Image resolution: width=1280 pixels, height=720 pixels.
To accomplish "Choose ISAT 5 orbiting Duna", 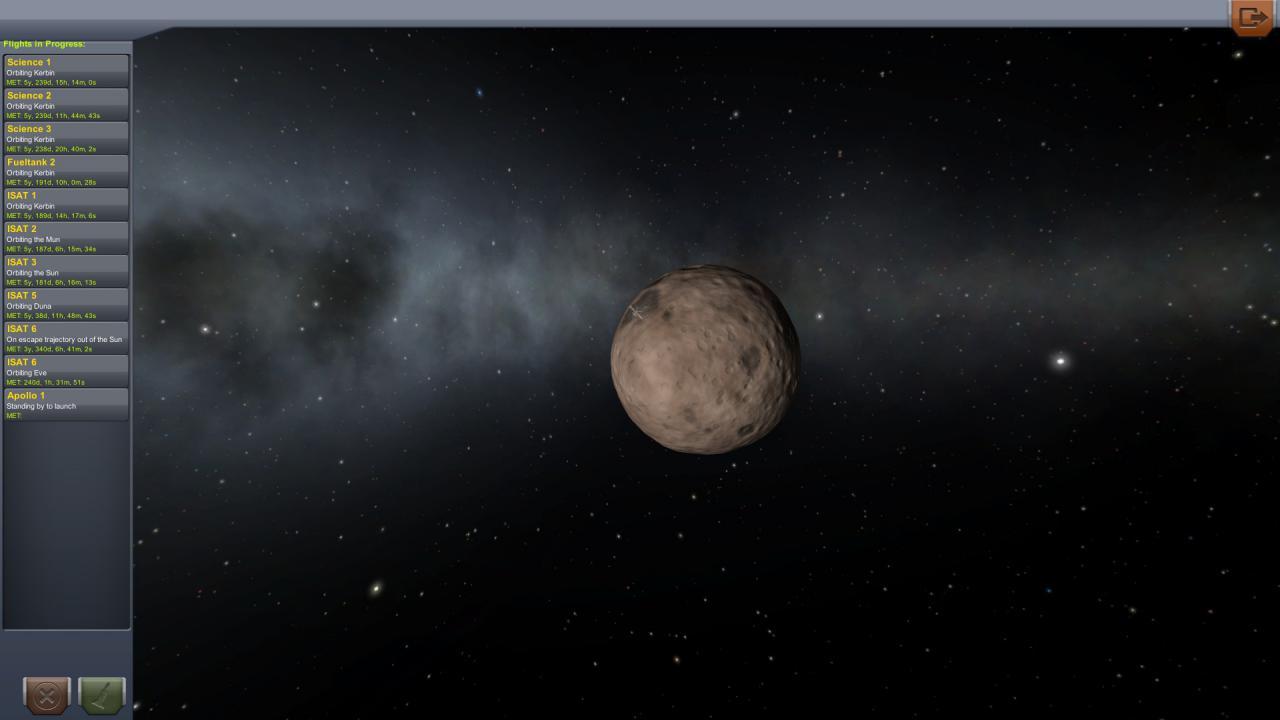I will click(x=66, y=304).
